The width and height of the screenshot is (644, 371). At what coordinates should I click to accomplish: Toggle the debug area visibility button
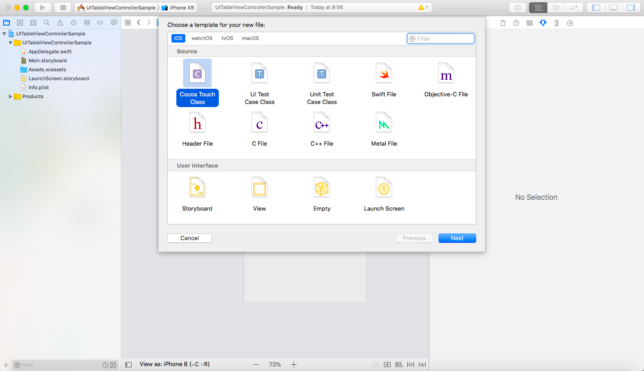pyautogui.click(x=613, y=7)
